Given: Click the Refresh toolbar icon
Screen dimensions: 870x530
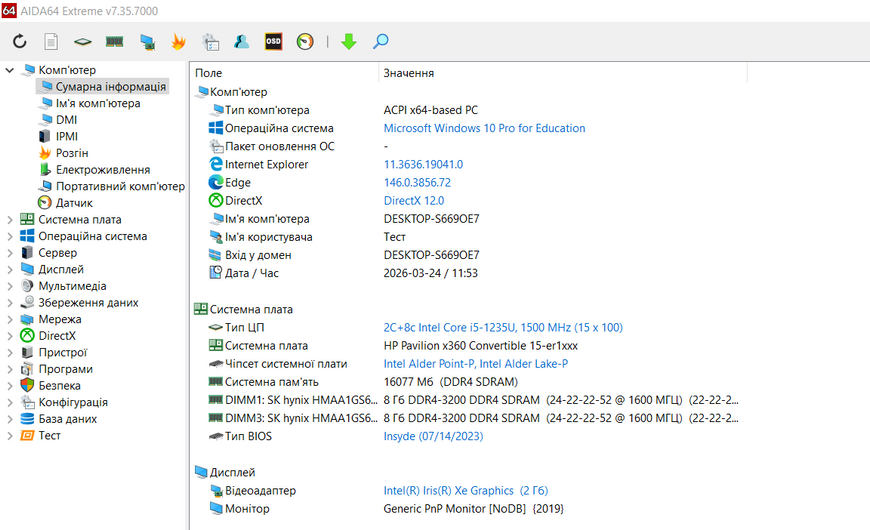Looking at the screenshot, I should pyautogui.click(x=19, y=42).
